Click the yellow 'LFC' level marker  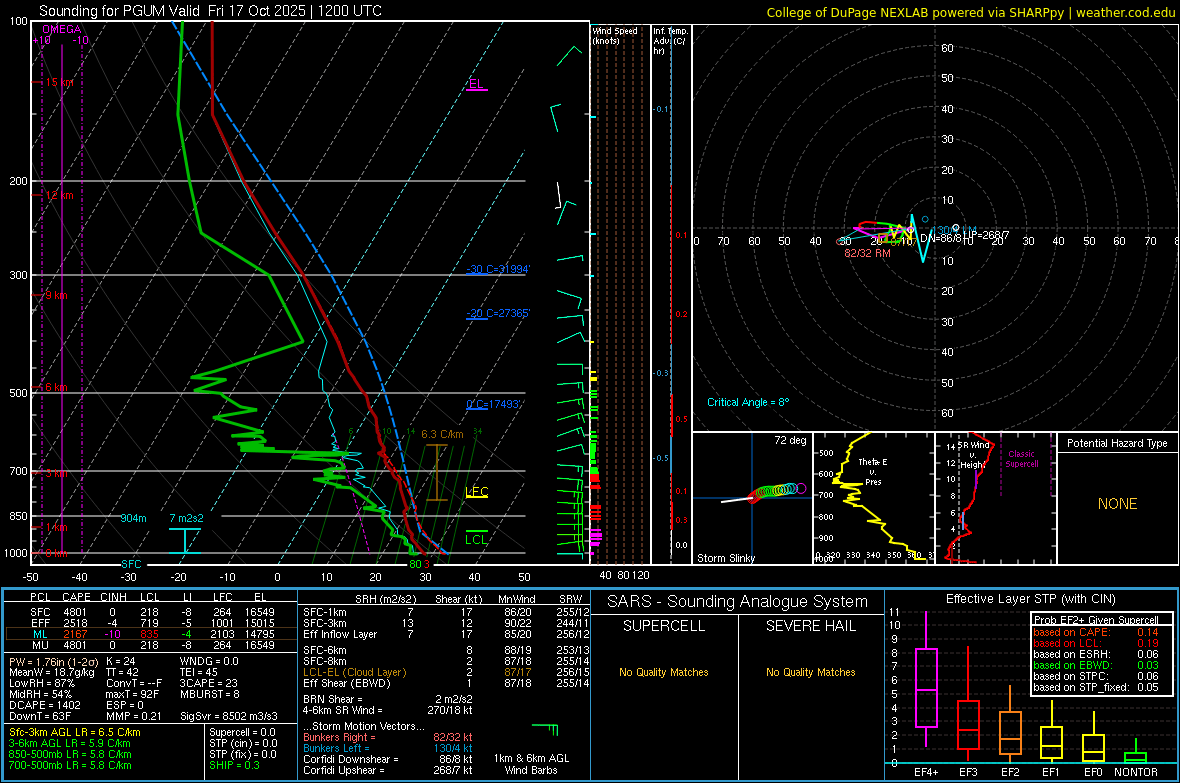[x=476, y=492]
